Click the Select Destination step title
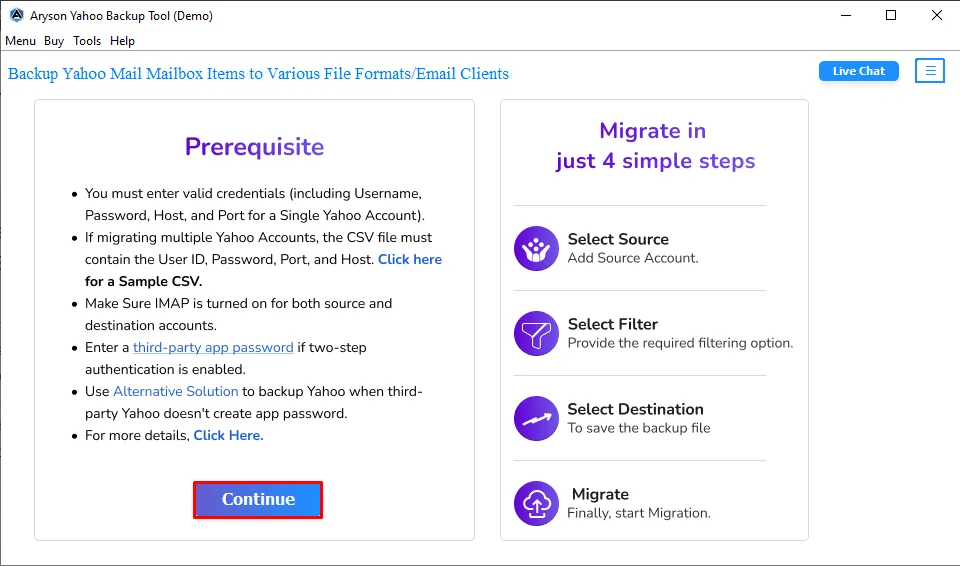The width and height of the screenshot is (960, 566). pyautogui.click(x=636, y=409)
